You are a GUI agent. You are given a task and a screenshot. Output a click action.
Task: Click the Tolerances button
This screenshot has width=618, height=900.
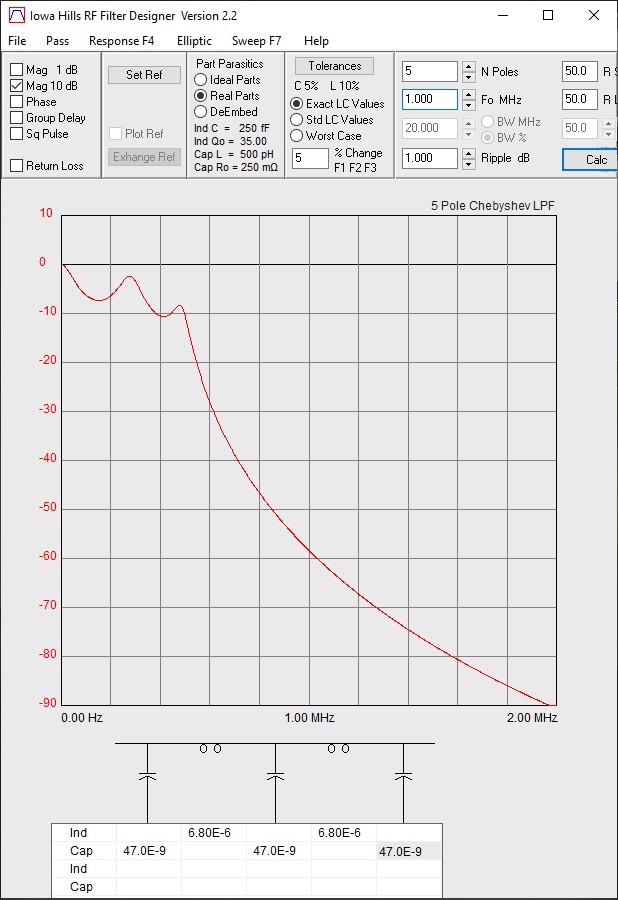(335, 66)
